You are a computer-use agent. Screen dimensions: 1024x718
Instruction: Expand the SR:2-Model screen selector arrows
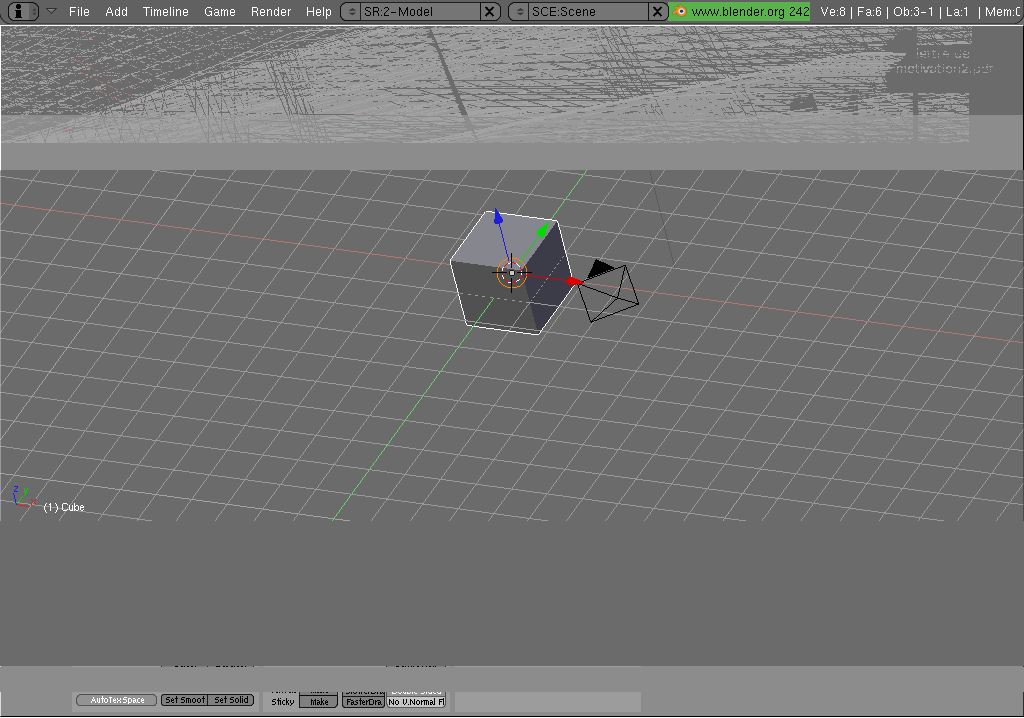(x=351, y=12)
